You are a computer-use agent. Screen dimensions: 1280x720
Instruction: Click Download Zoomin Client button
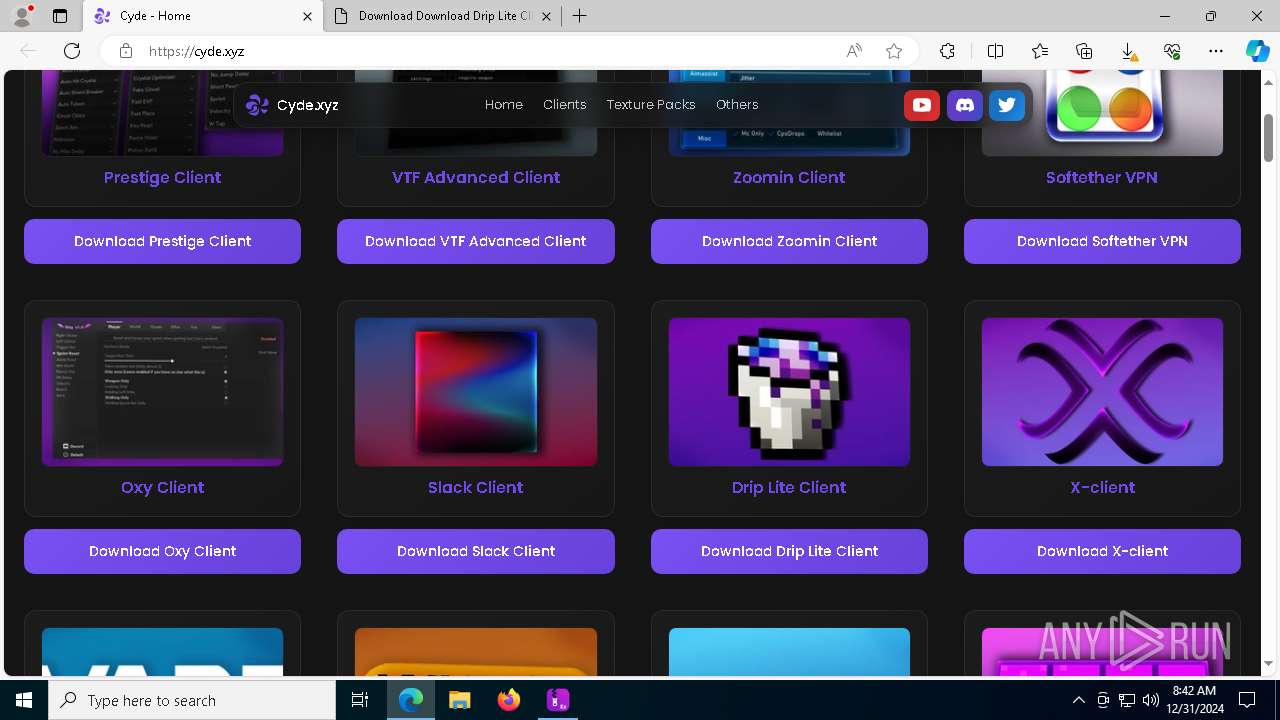789,241
